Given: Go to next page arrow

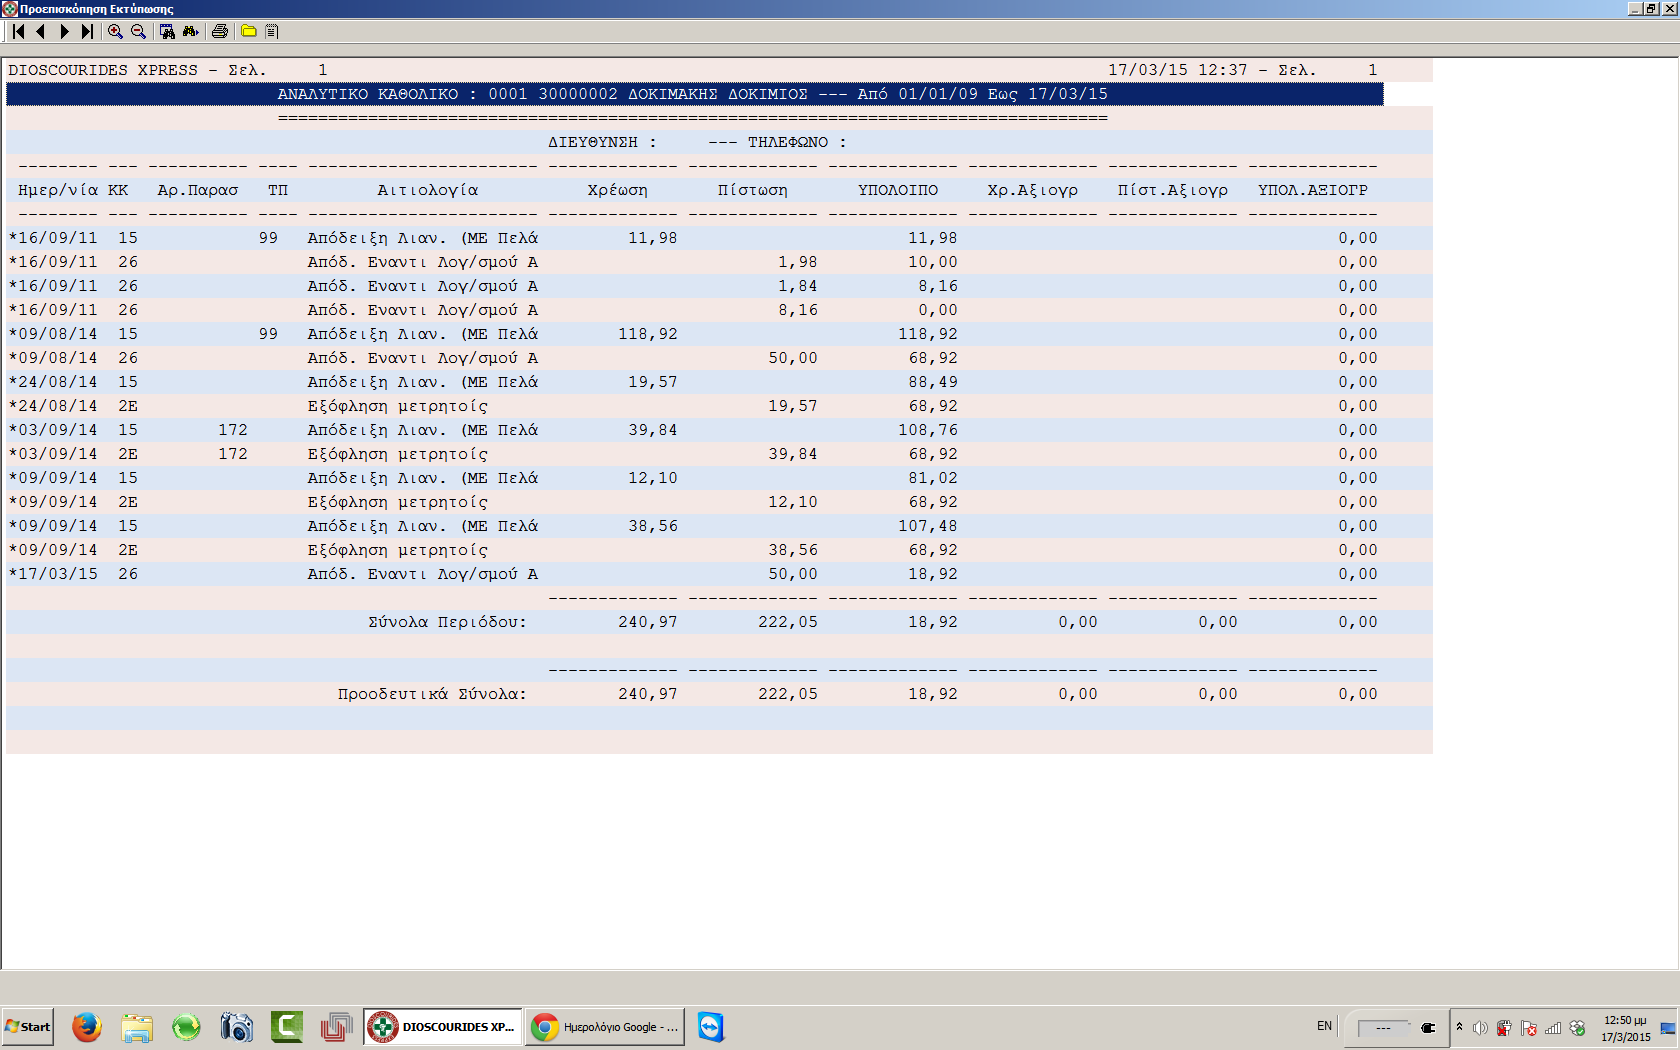Looking at the screenshot, I should coord(64,32).
